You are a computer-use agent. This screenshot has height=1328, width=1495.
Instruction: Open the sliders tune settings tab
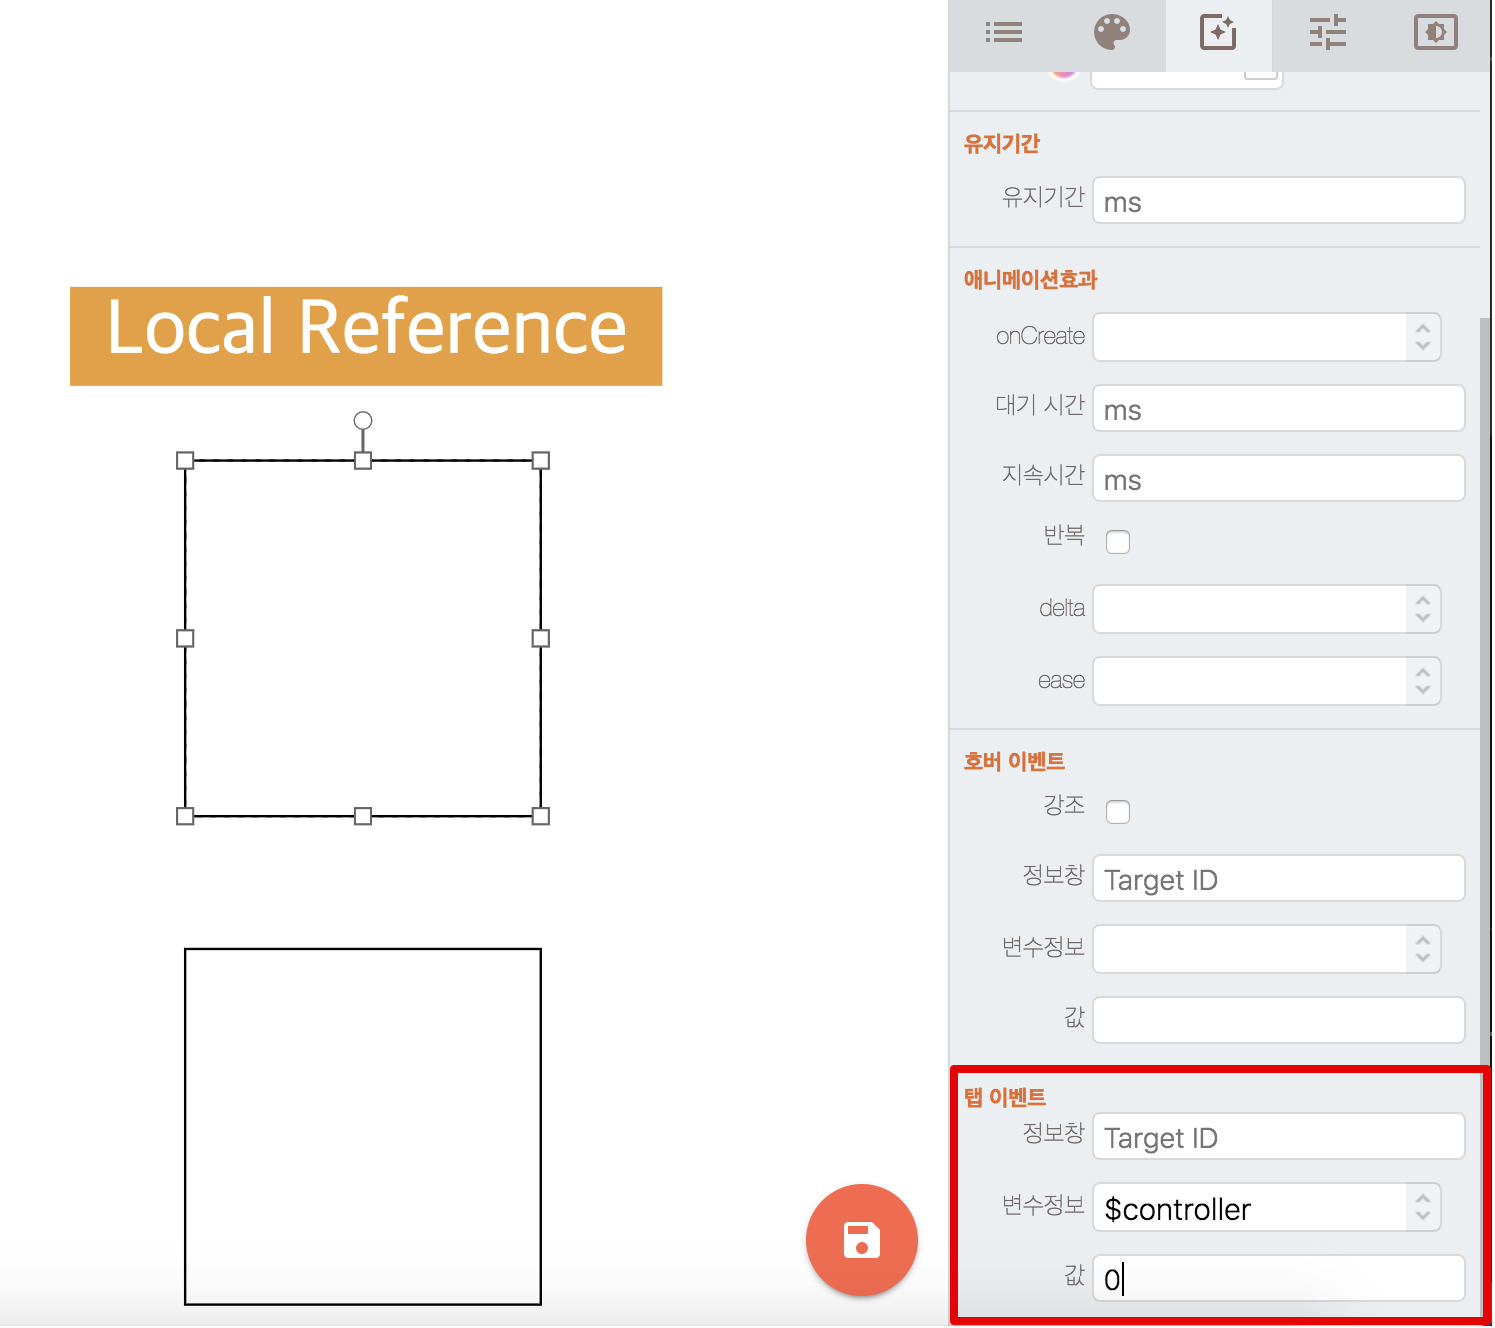(1327, 33)
